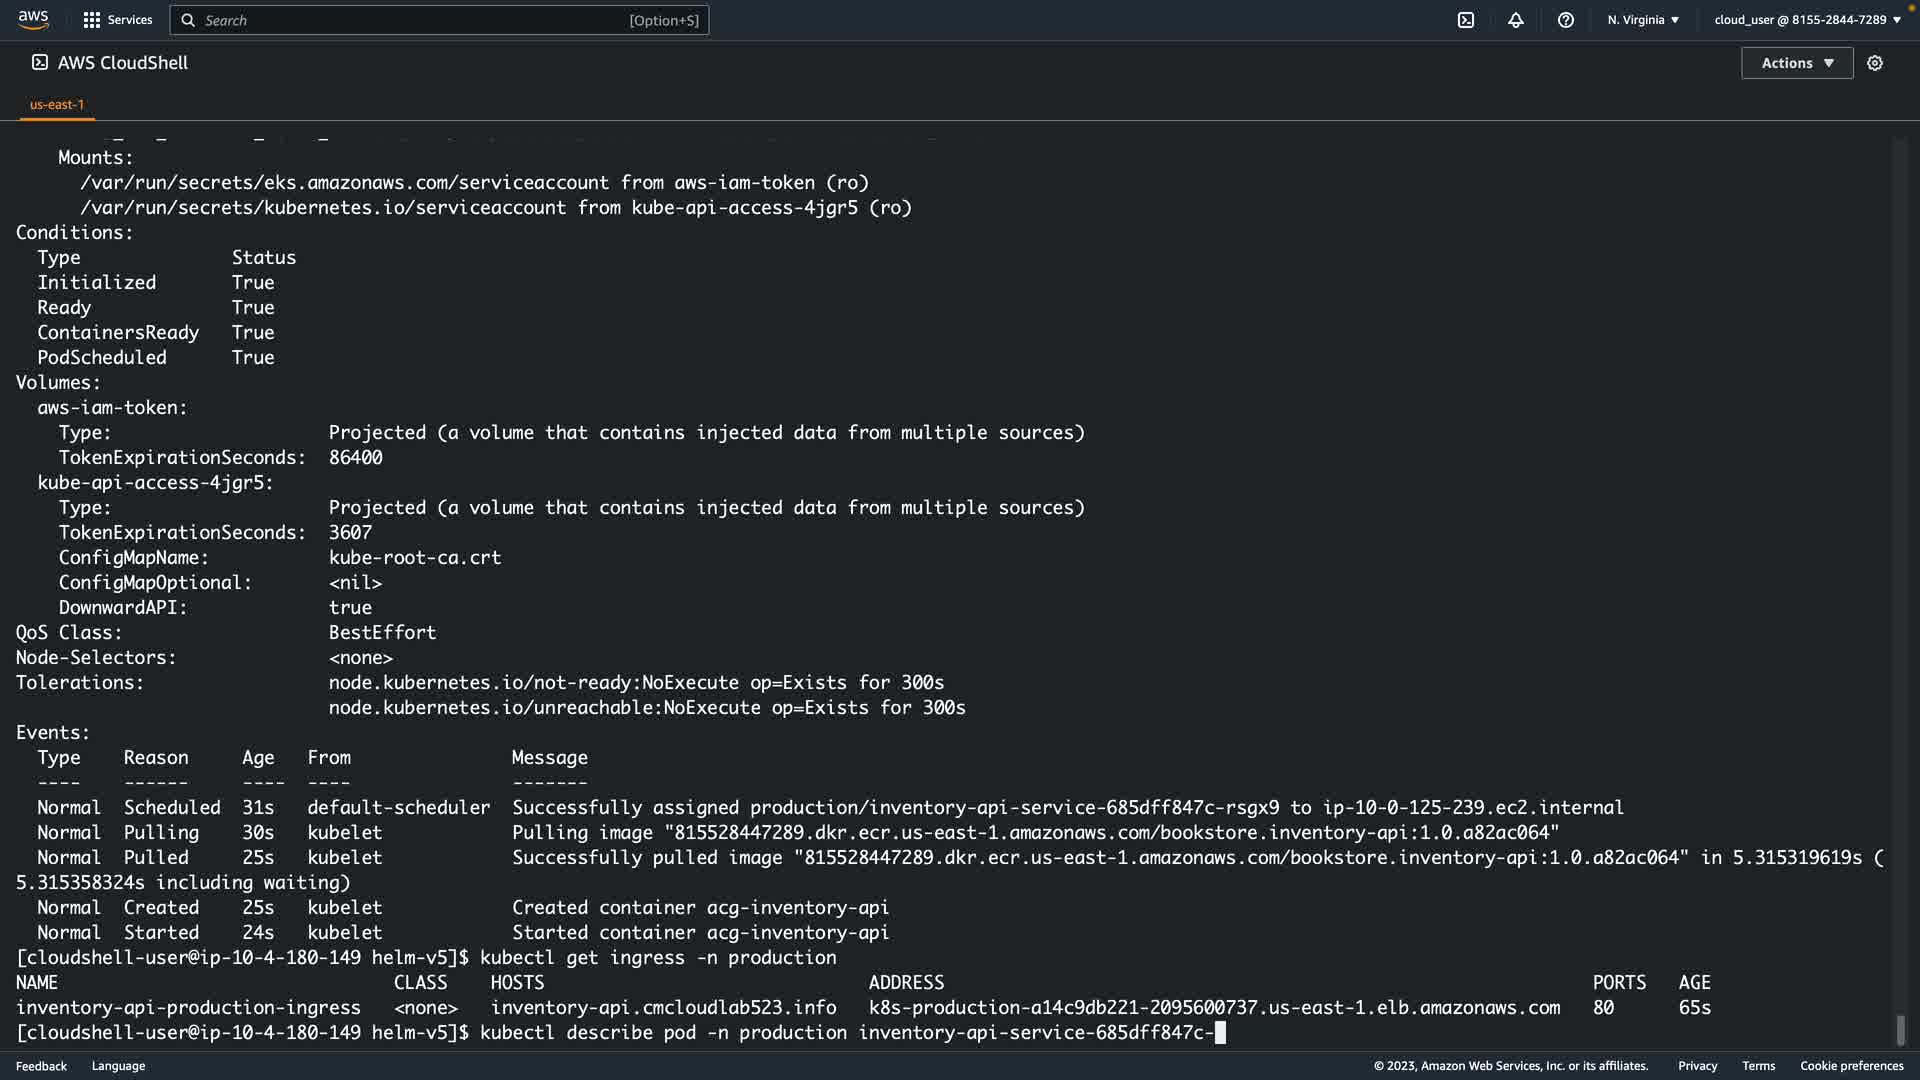The image size is (1920, 1080).
Task: Open the Privacy link
Action: [x=1697, y=1066]
